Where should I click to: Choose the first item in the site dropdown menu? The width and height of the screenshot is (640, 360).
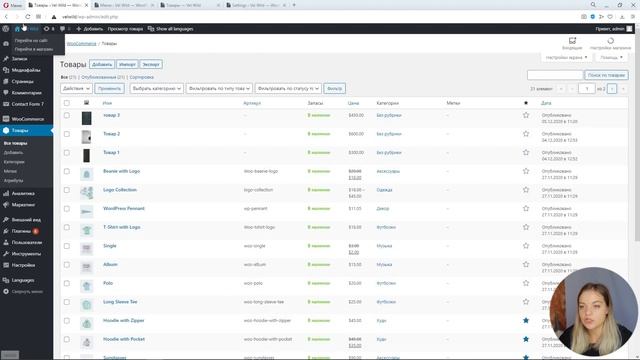tap(31, 41)
